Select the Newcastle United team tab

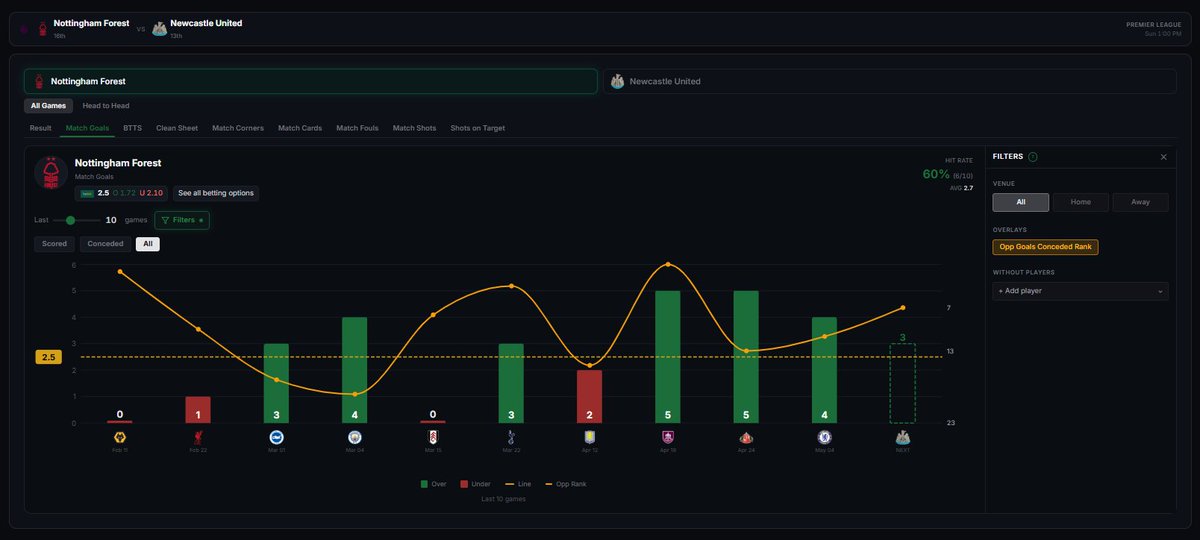coord(890,81)
